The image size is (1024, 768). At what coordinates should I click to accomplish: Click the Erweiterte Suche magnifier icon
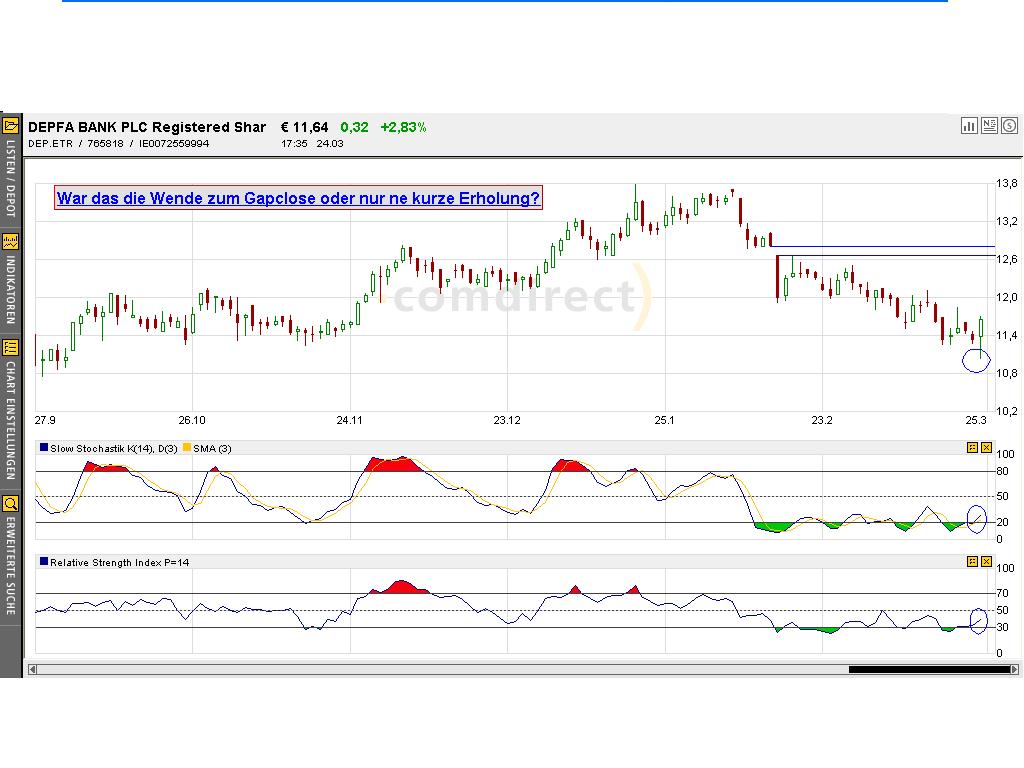click(11, 503)
